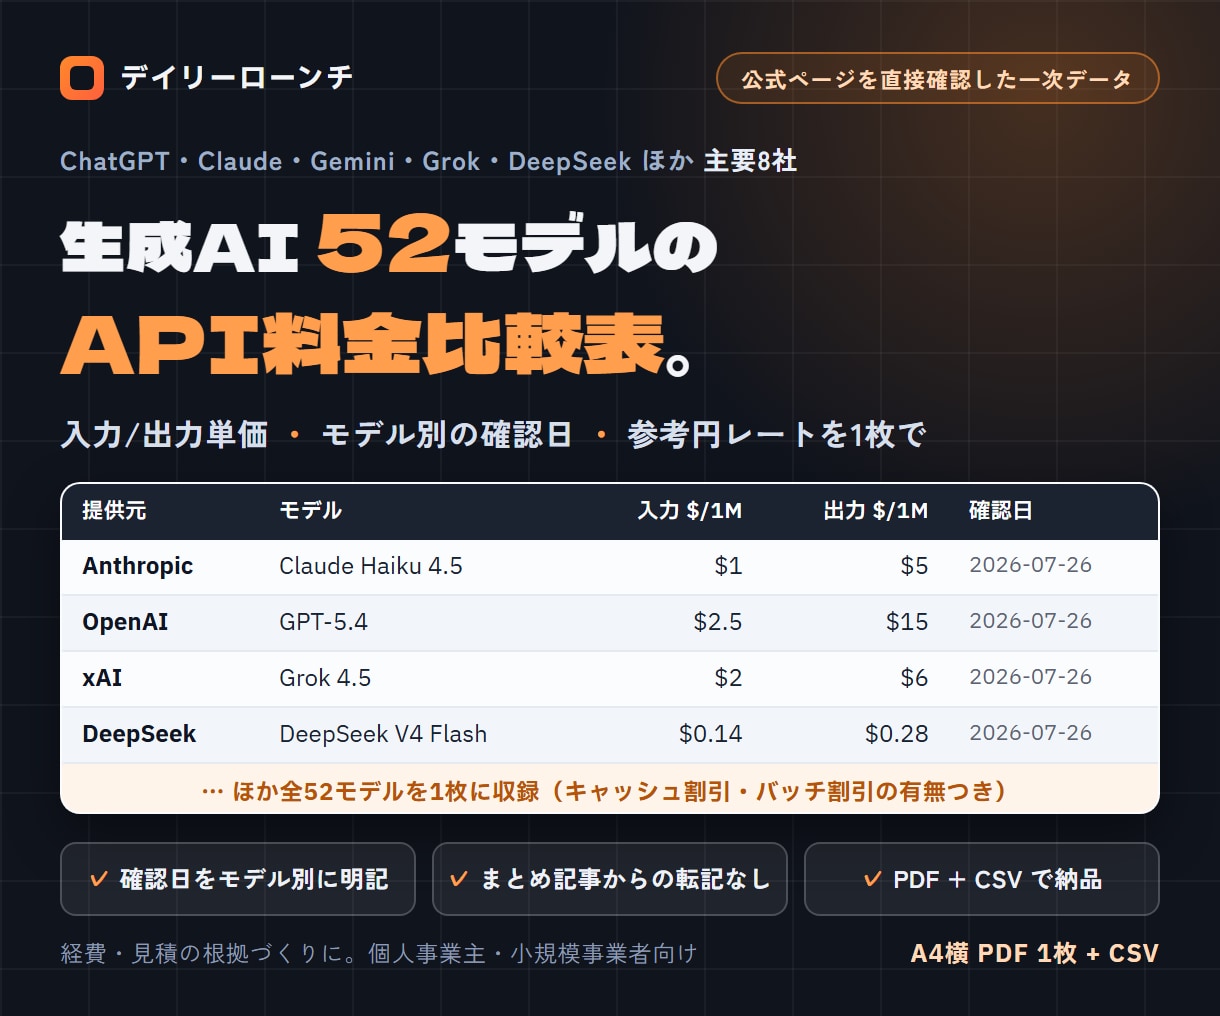The height and width of the screenshot is (1016, 1220).
Task: Click the checkmark icon beside 確認日をモデル別に明記
Action: (98, 879)
